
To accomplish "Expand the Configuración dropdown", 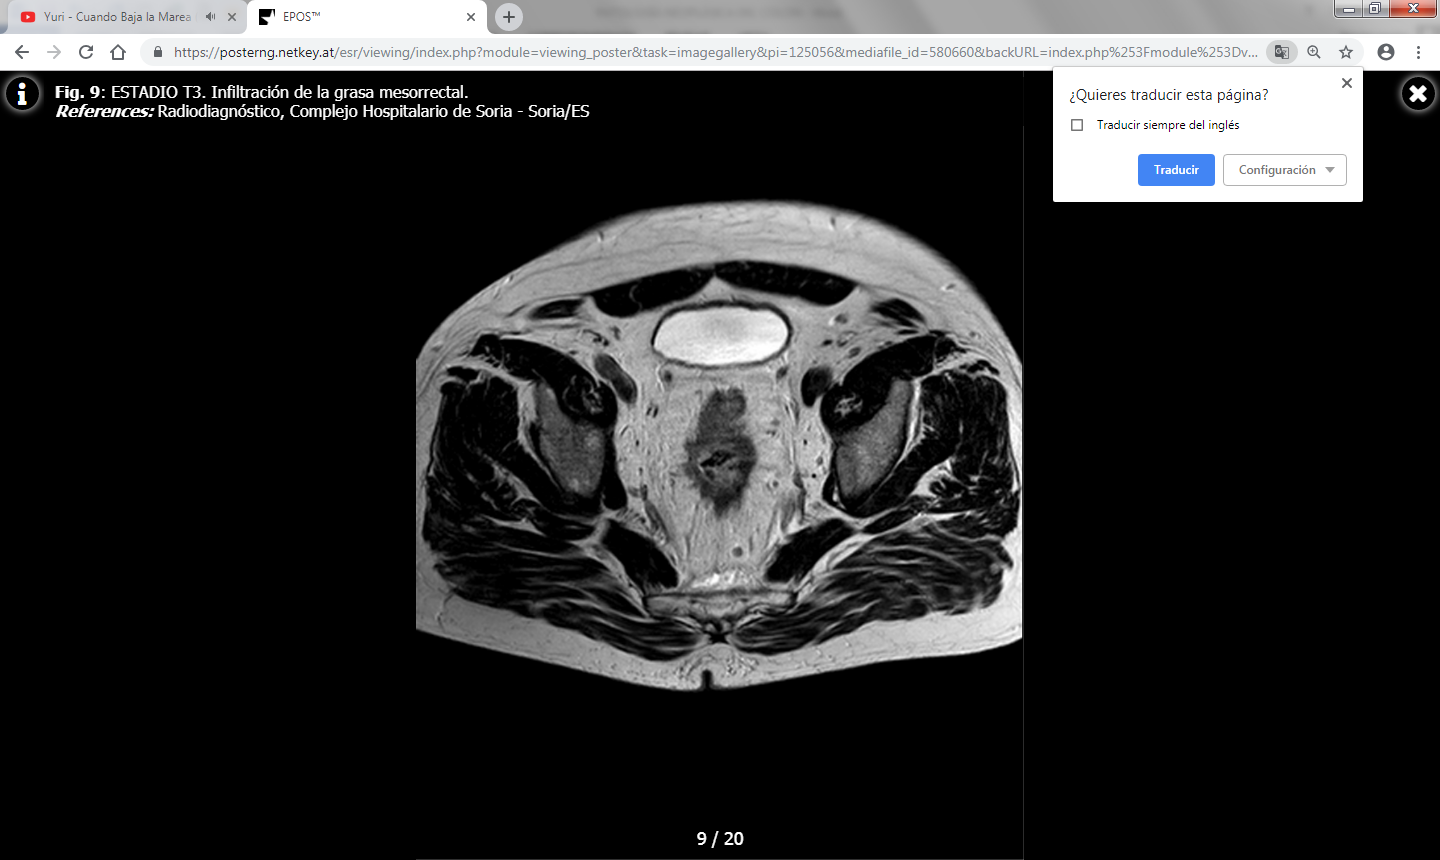I will (x=1284, y=170).
